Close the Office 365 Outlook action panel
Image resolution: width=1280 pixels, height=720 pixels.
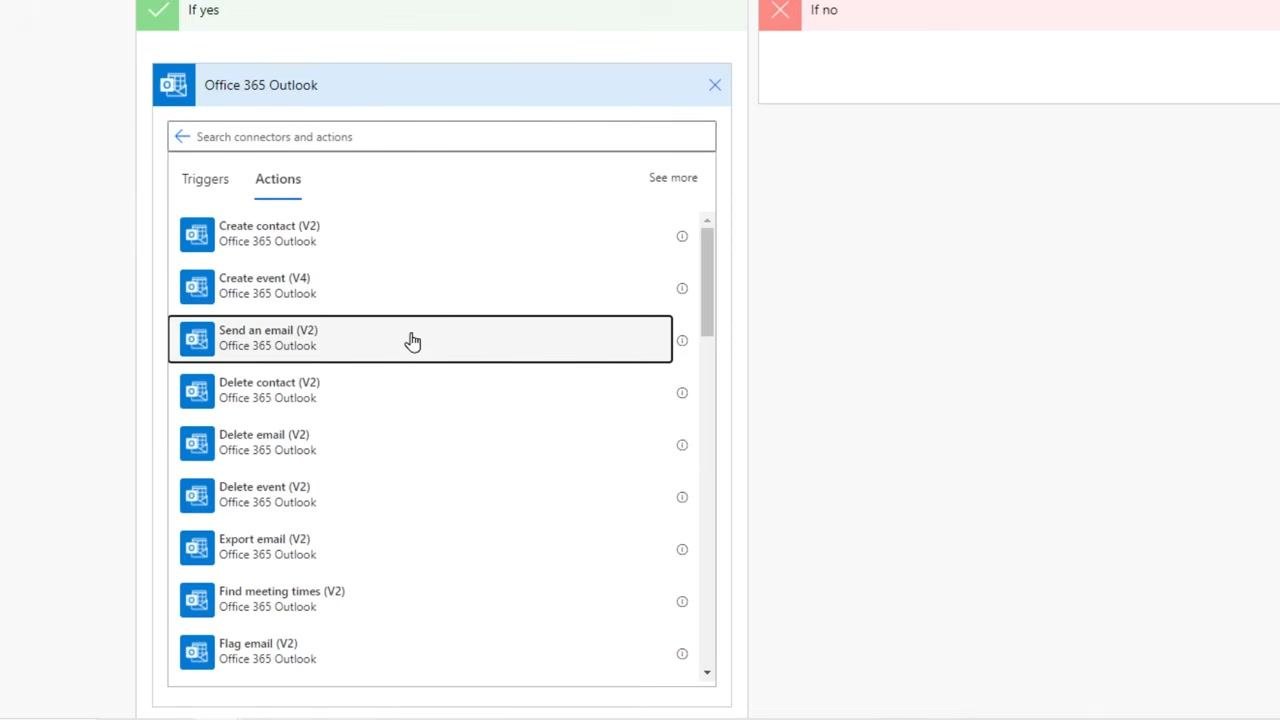point(715,85)
